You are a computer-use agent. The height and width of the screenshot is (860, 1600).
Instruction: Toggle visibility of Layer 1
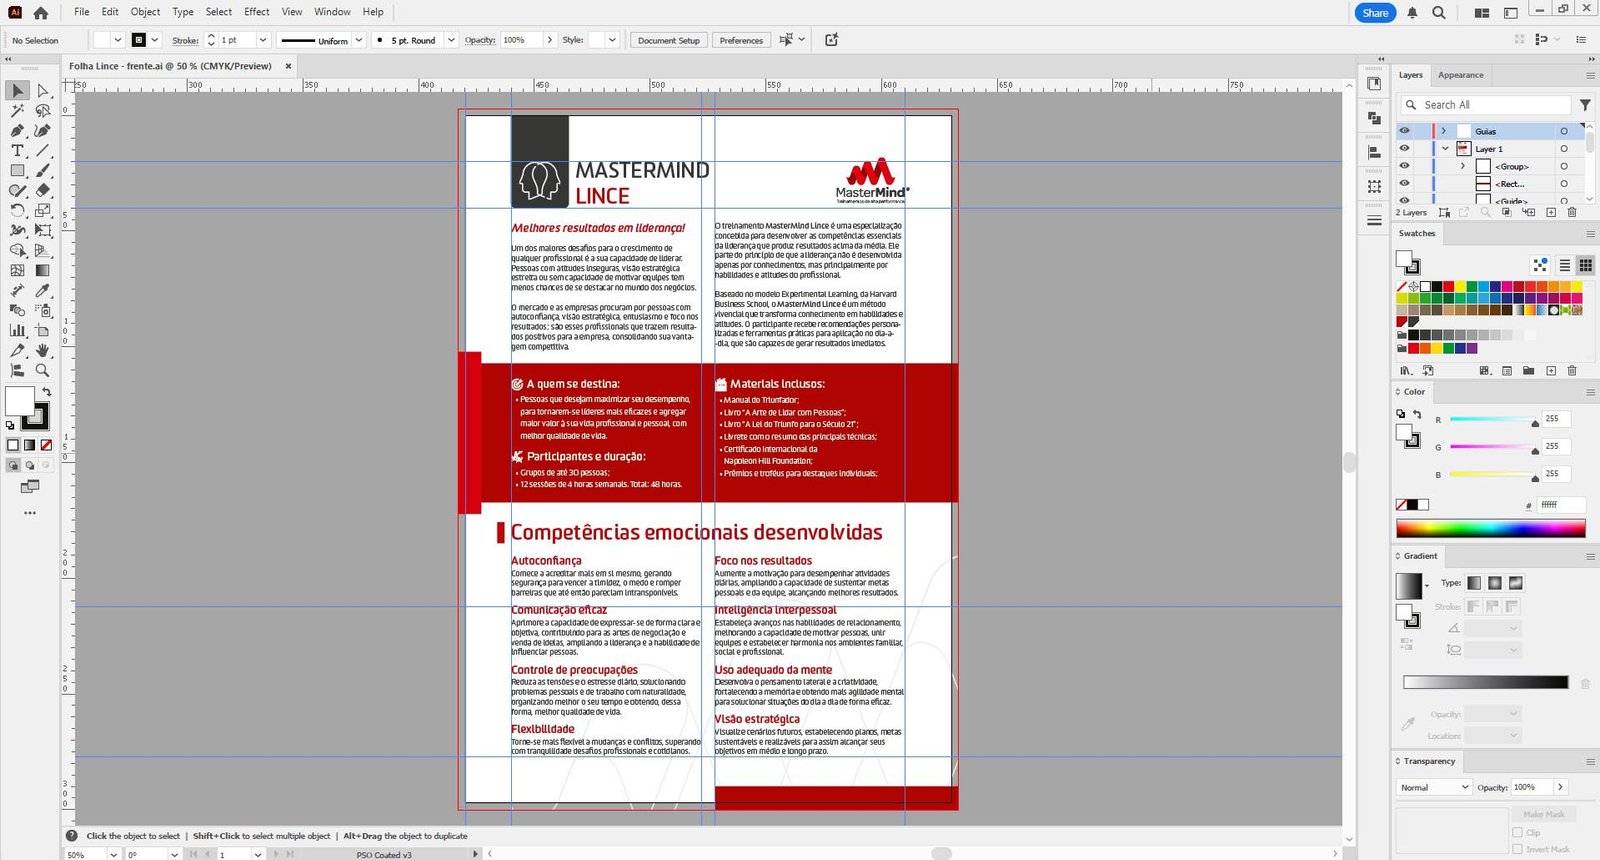(1404, 148)
